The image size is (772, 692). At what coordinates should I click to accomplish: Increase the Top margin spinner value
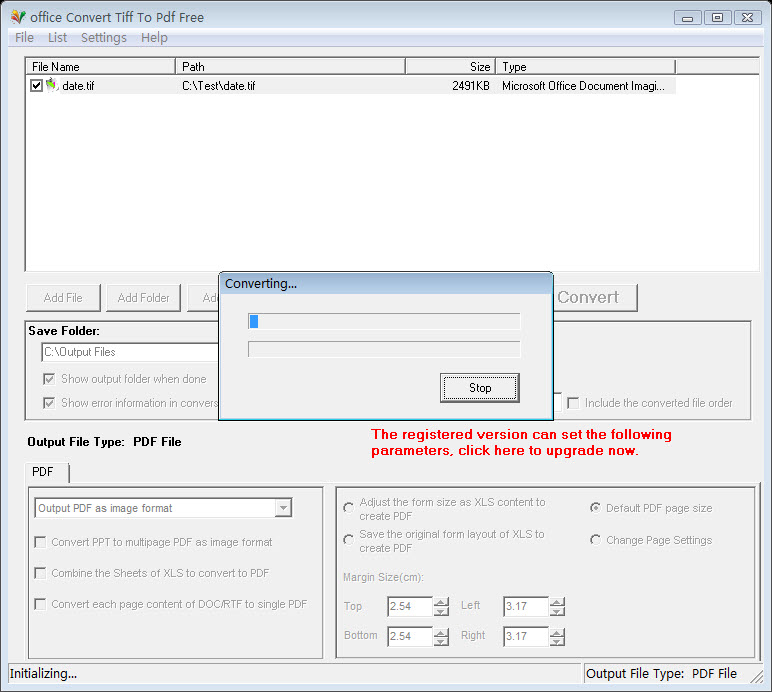(441, 602)
